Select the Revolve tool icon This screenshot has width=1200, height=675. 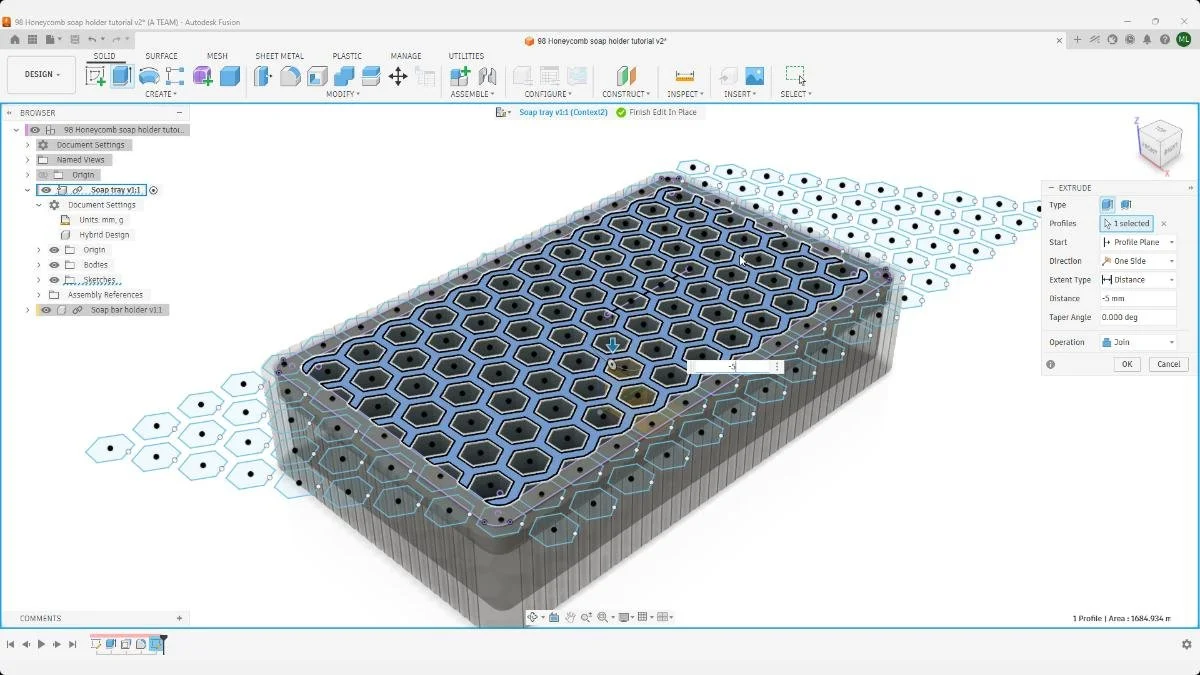click(149, 76)
